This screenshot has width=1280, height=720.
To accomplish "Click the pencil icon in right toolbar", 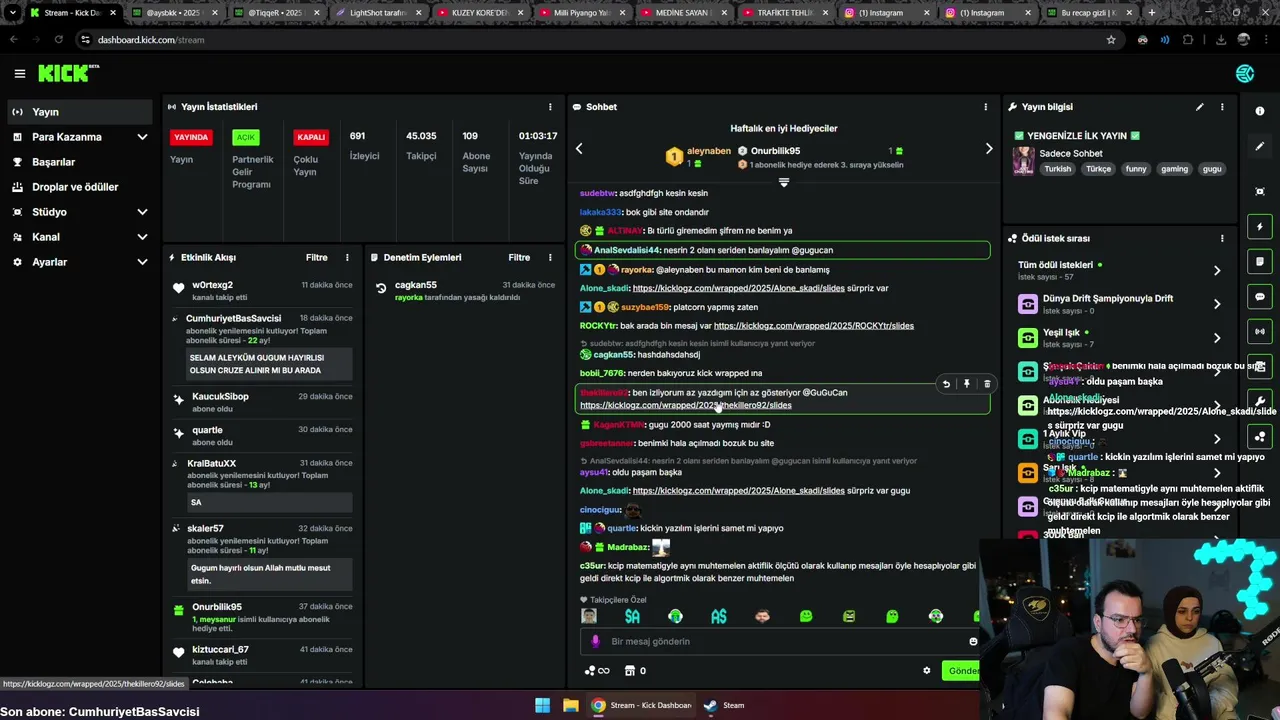I will point(1260,146).
